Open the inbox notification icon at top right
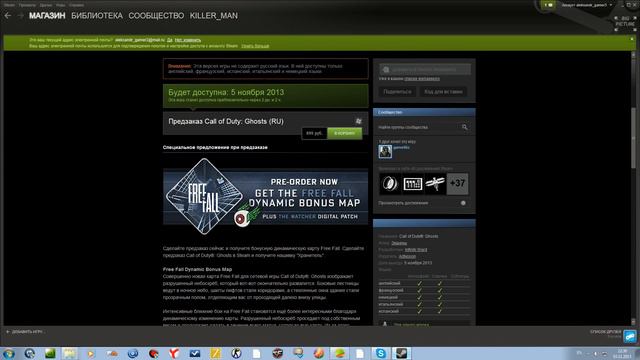The height and width of the screenshot is (360, 640). tap(549, 5)
